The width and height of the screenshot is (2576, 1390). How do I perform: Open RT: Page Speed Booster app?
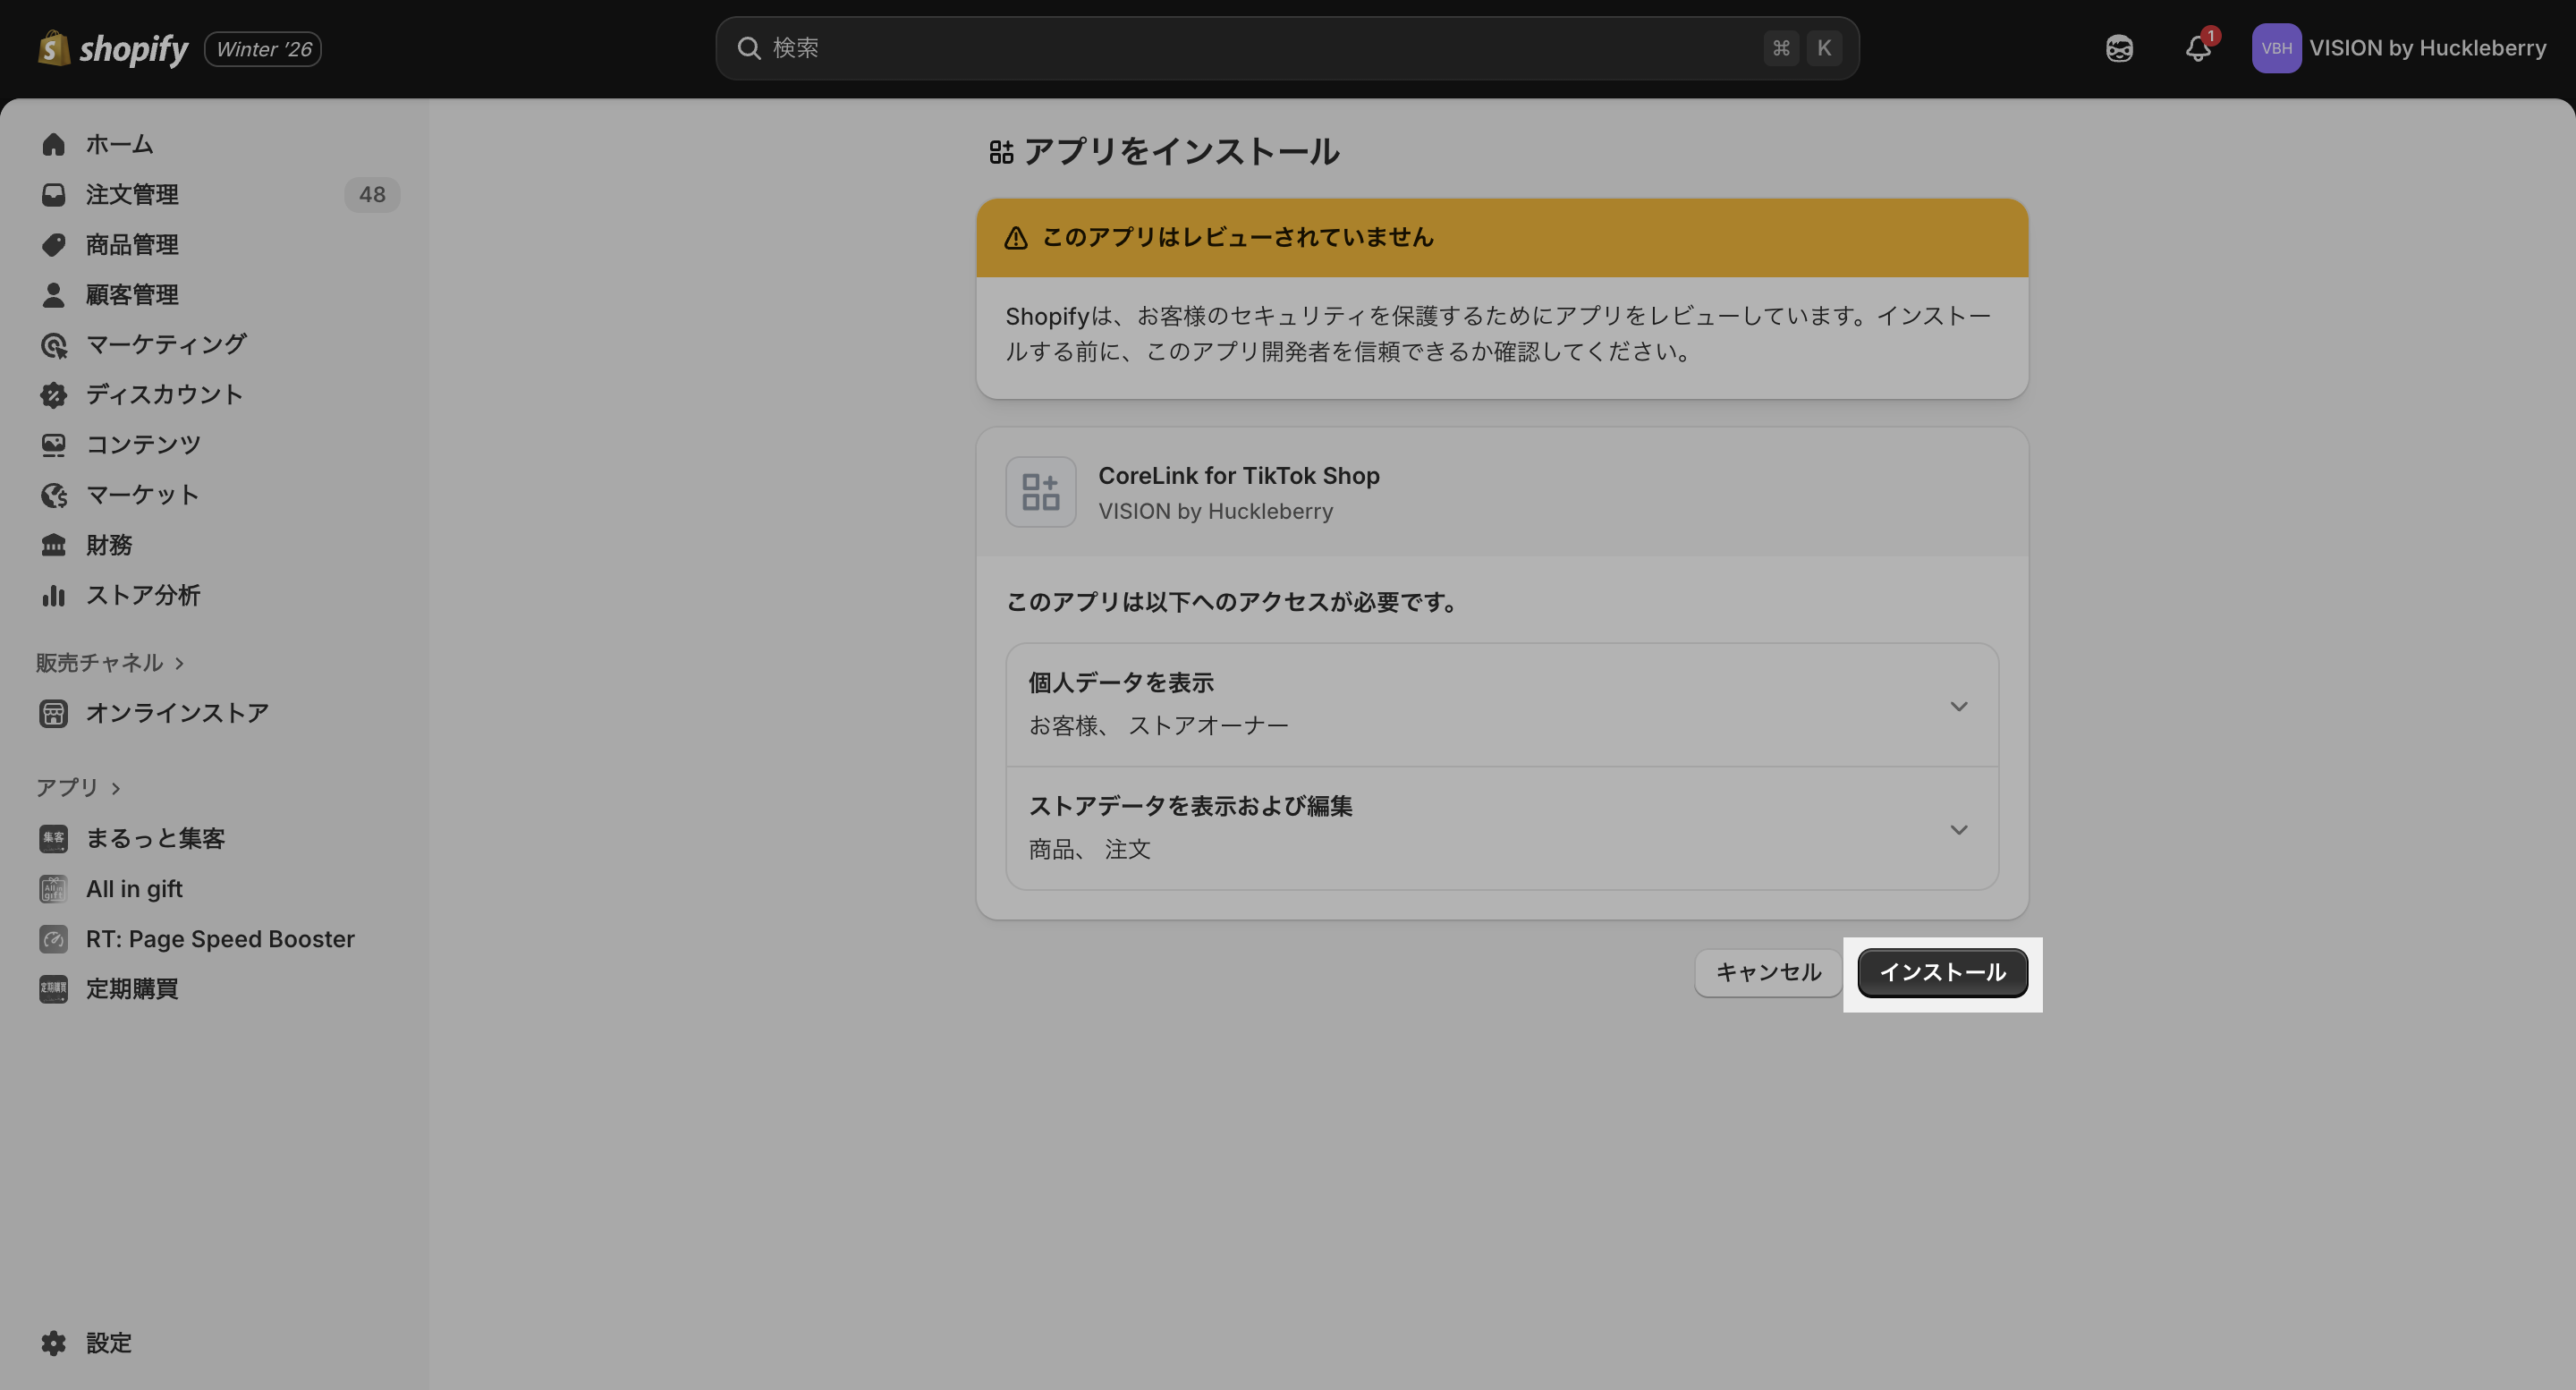point(220,939)
